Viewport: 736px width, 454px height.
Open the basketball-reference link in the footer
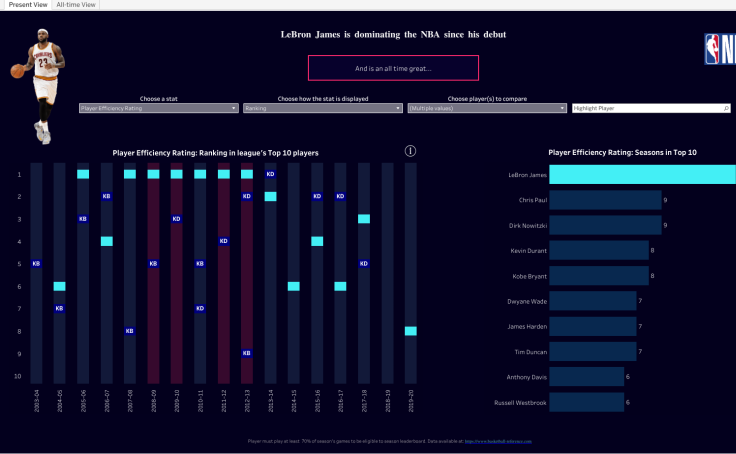(x=498, y=441)
